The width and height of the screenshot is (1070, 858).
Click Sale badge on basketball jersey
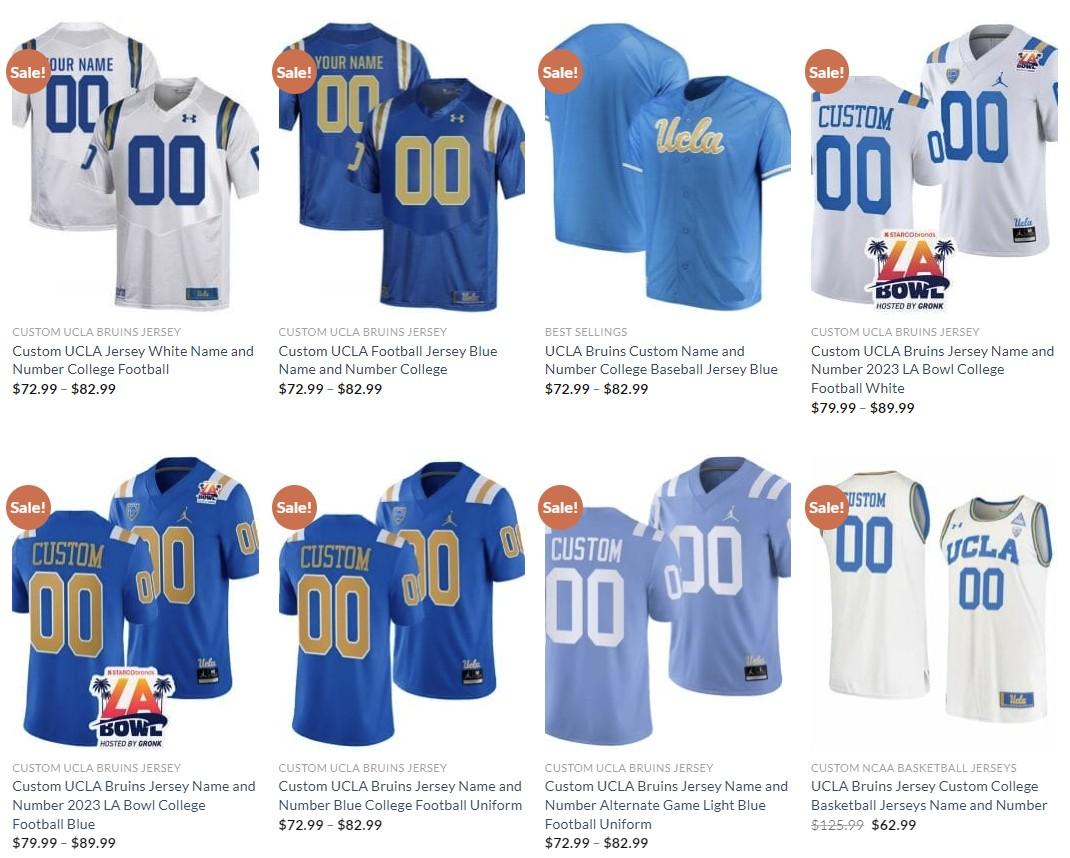click(x=826, y=507)
